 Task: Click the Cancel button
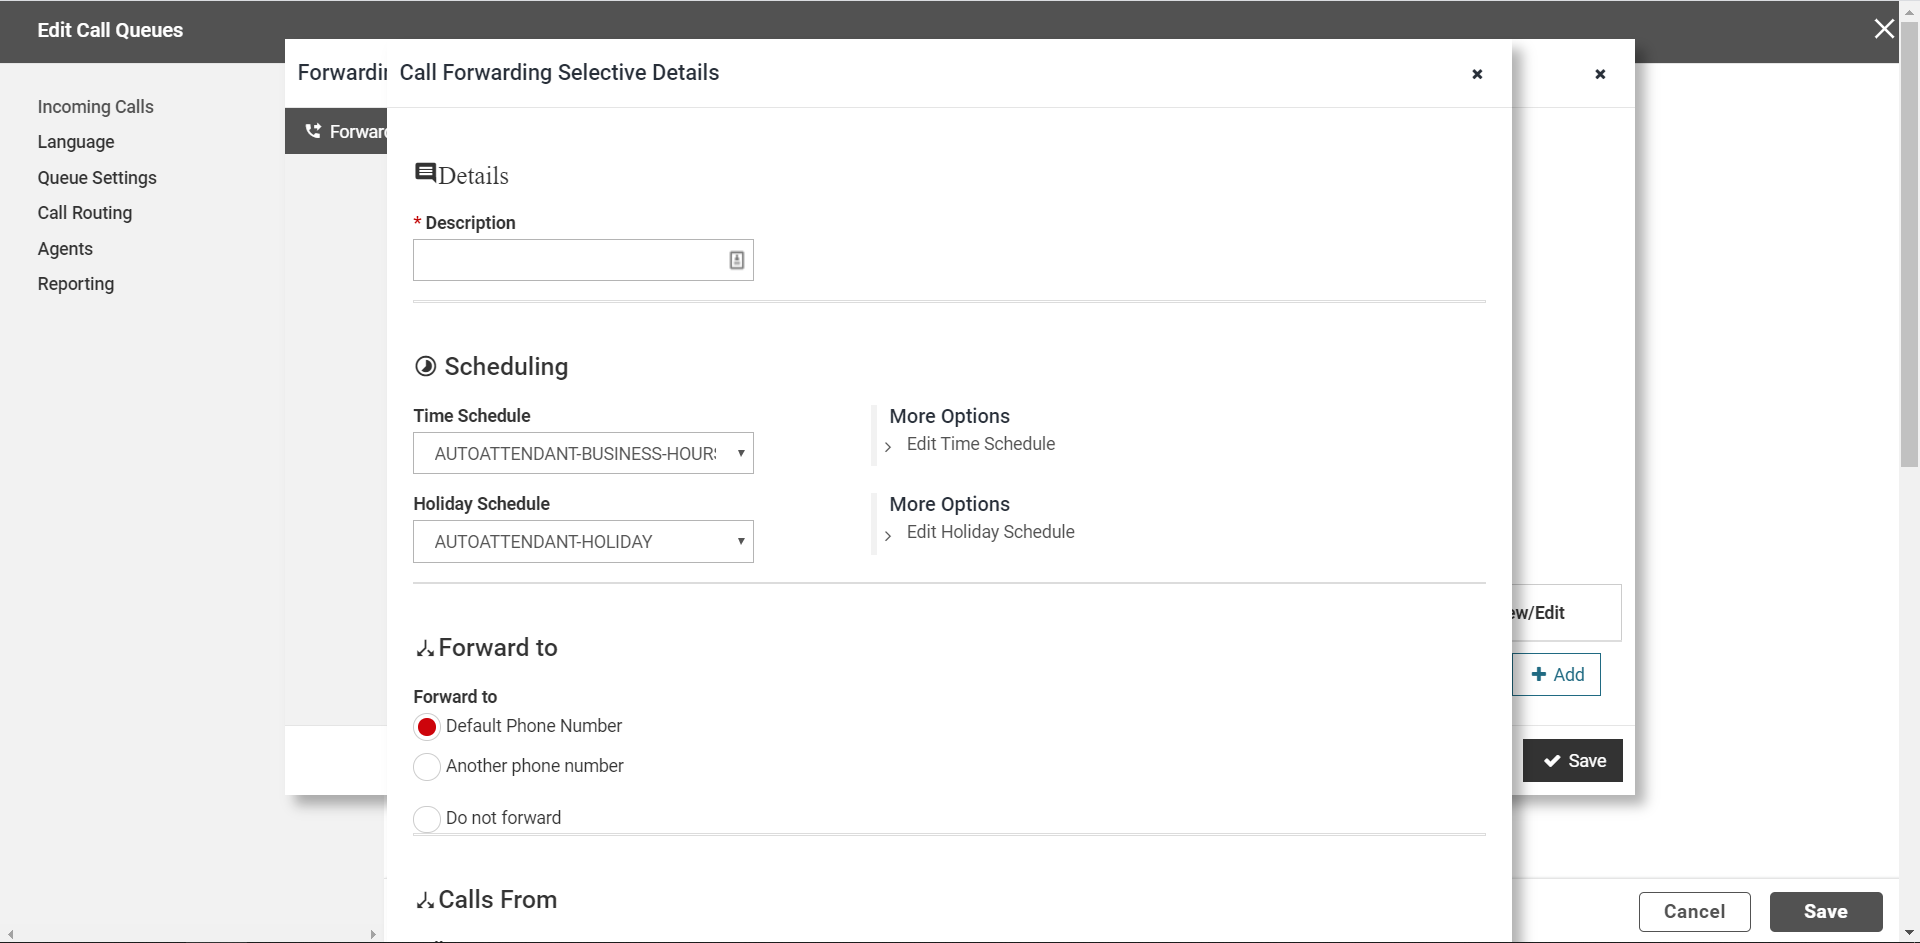pyautogui.click(x=1694, y=911)
